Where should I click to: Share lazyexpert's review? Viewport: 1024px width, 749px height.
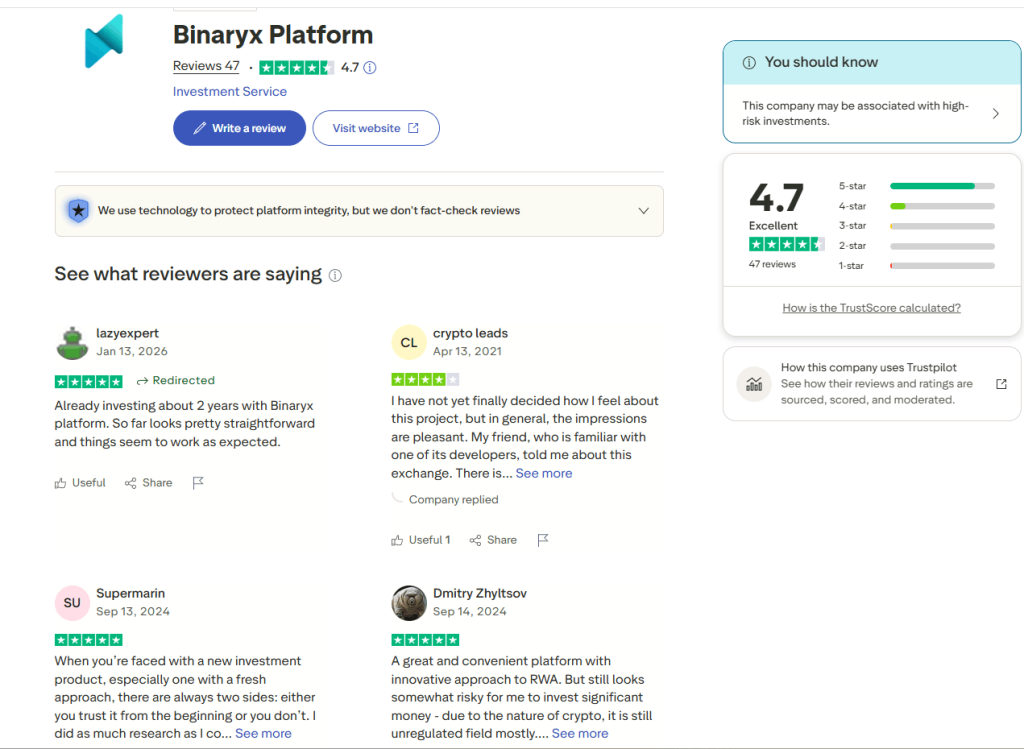[x=149, y=483]
